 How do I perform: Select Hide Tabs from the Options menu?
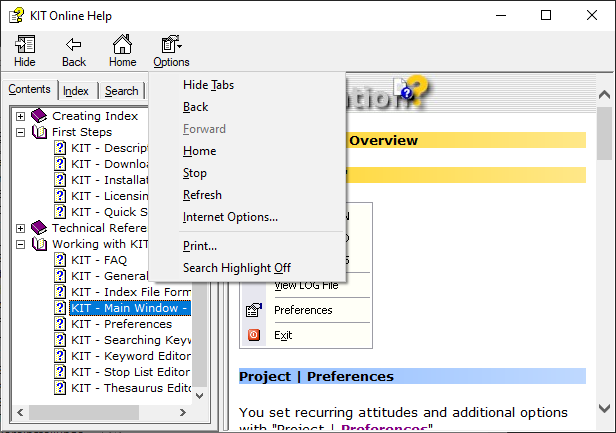click(x=208, y=85)
